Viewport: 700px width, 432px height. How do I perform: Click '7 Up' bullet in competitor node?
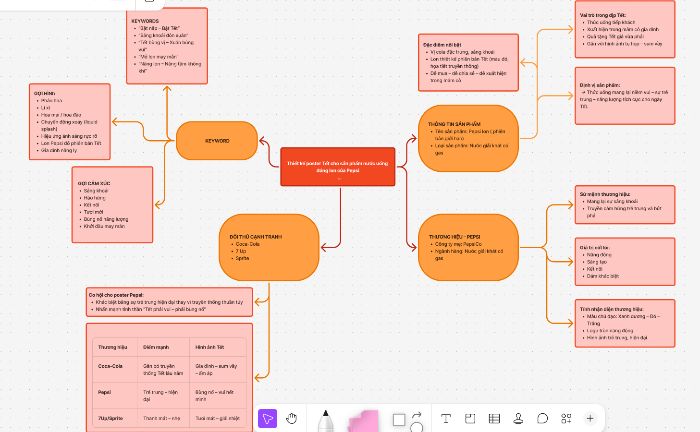coord(241,251)
